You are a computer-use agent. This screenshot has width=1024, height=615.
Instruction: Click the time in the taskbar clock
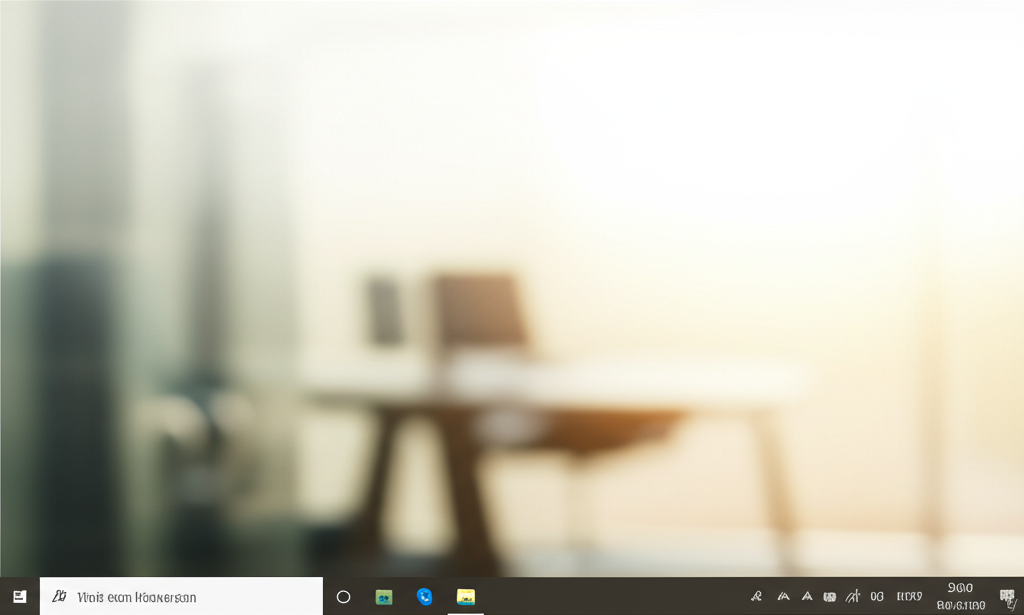[960, 588]
